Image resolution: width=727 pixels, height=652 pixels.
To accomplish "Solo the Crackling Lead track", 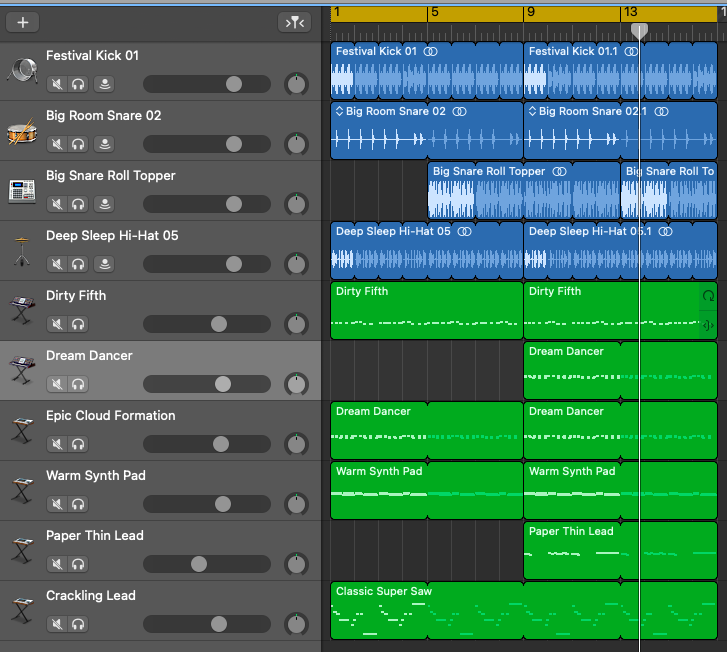I will [78, 624].
